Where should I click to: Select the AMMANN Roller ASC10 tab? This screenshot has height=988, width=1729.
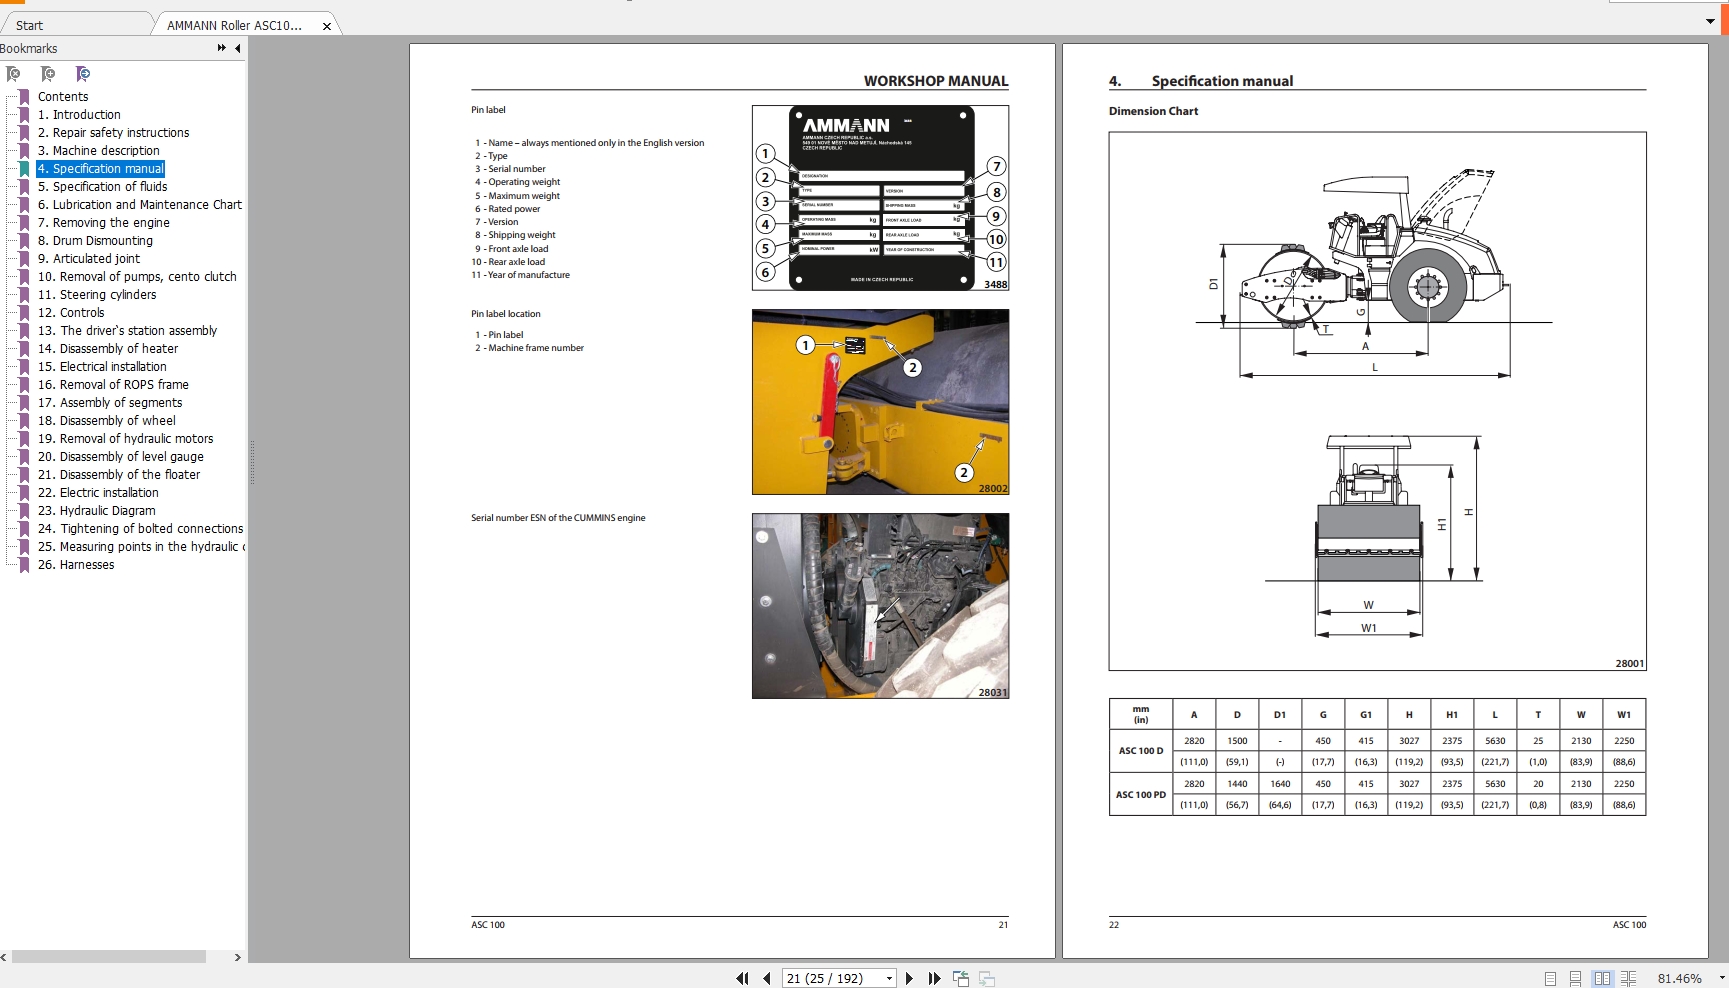pos(234,25)
